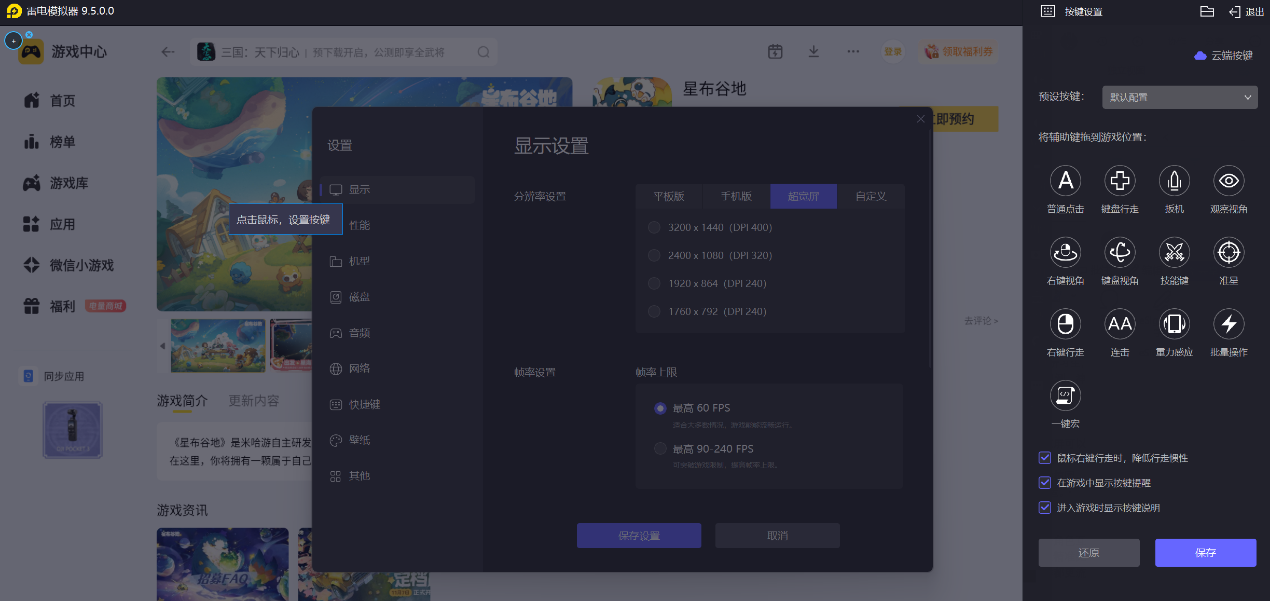Select the 批量操作 lightning bolt icon
This screenshot has height=601, width=1270.
click(1228, 324)
